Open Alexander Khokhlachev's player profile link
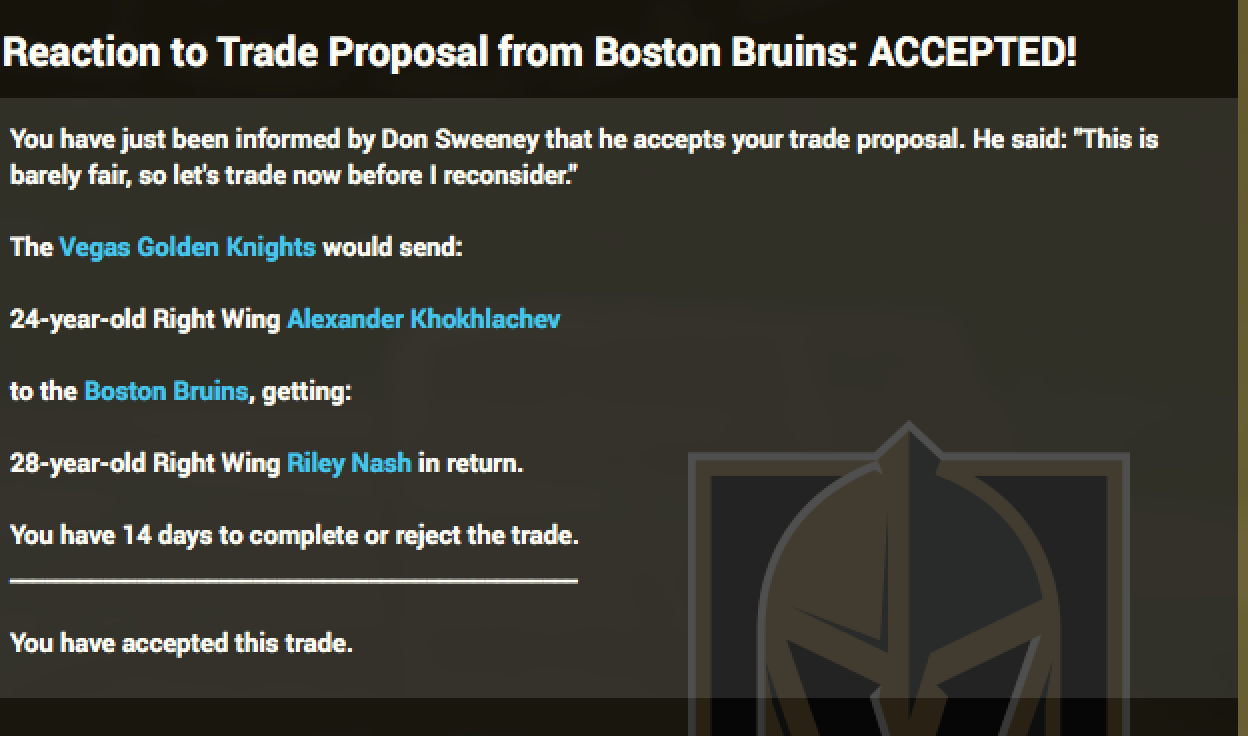The image size is (1248, 736). (423, 319)
